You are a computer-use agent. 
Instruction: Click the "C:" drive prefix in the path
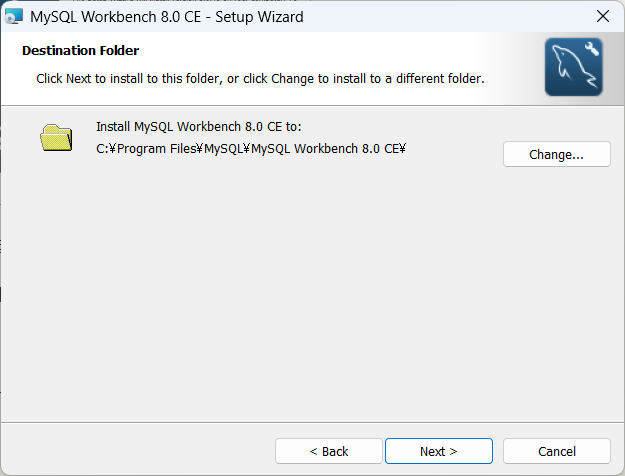102,149
